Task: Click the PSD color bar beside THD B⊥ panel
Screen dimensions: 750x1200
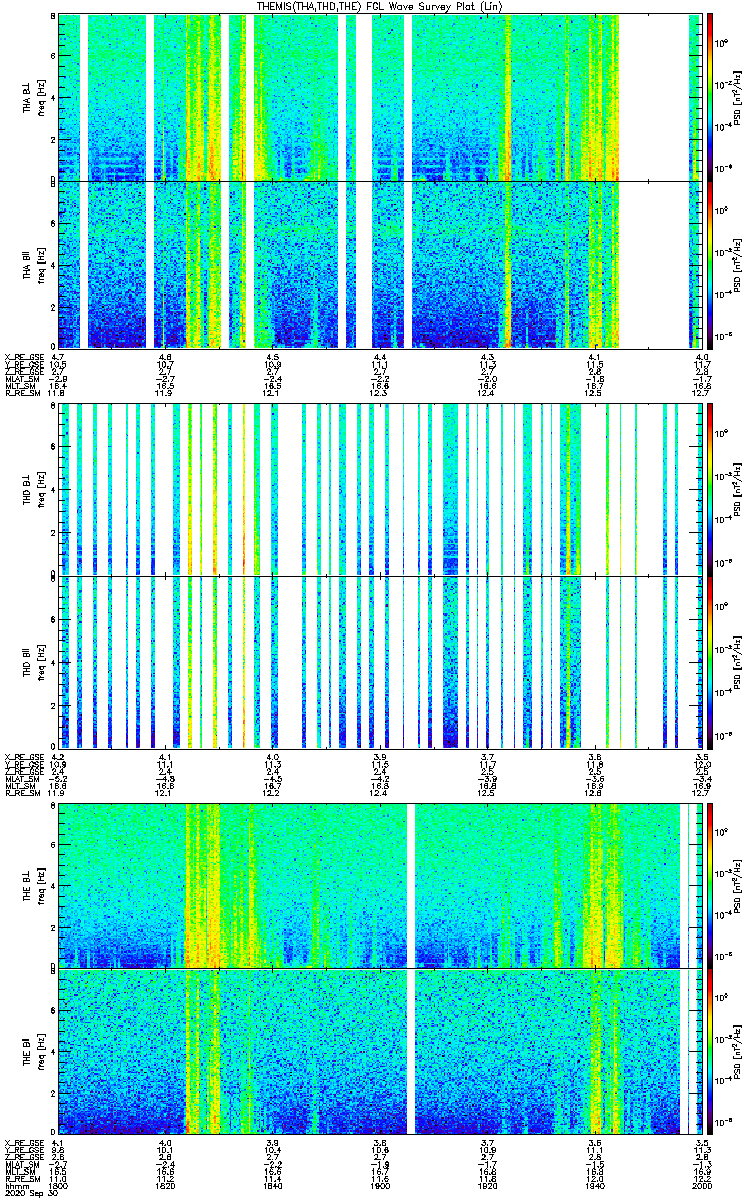Action: click(x=710, y=489)
